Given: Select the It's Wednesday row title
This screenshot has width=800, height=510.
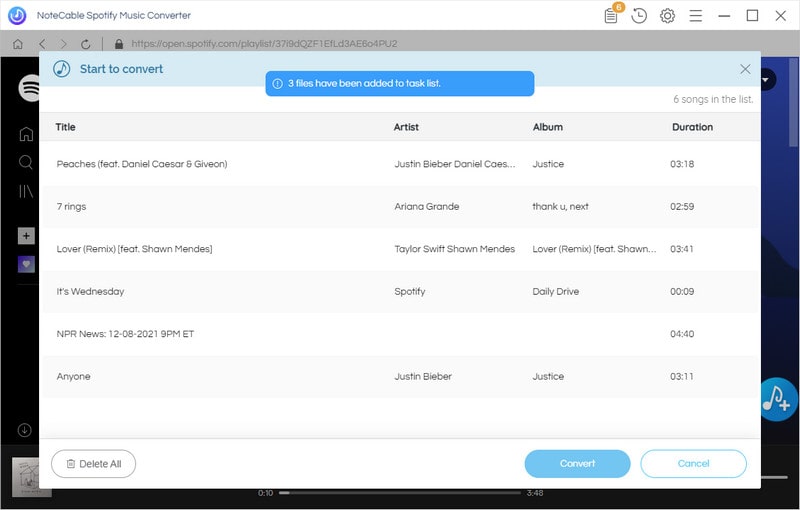Looking at the screenshot, I should click(x=90, y=292).
